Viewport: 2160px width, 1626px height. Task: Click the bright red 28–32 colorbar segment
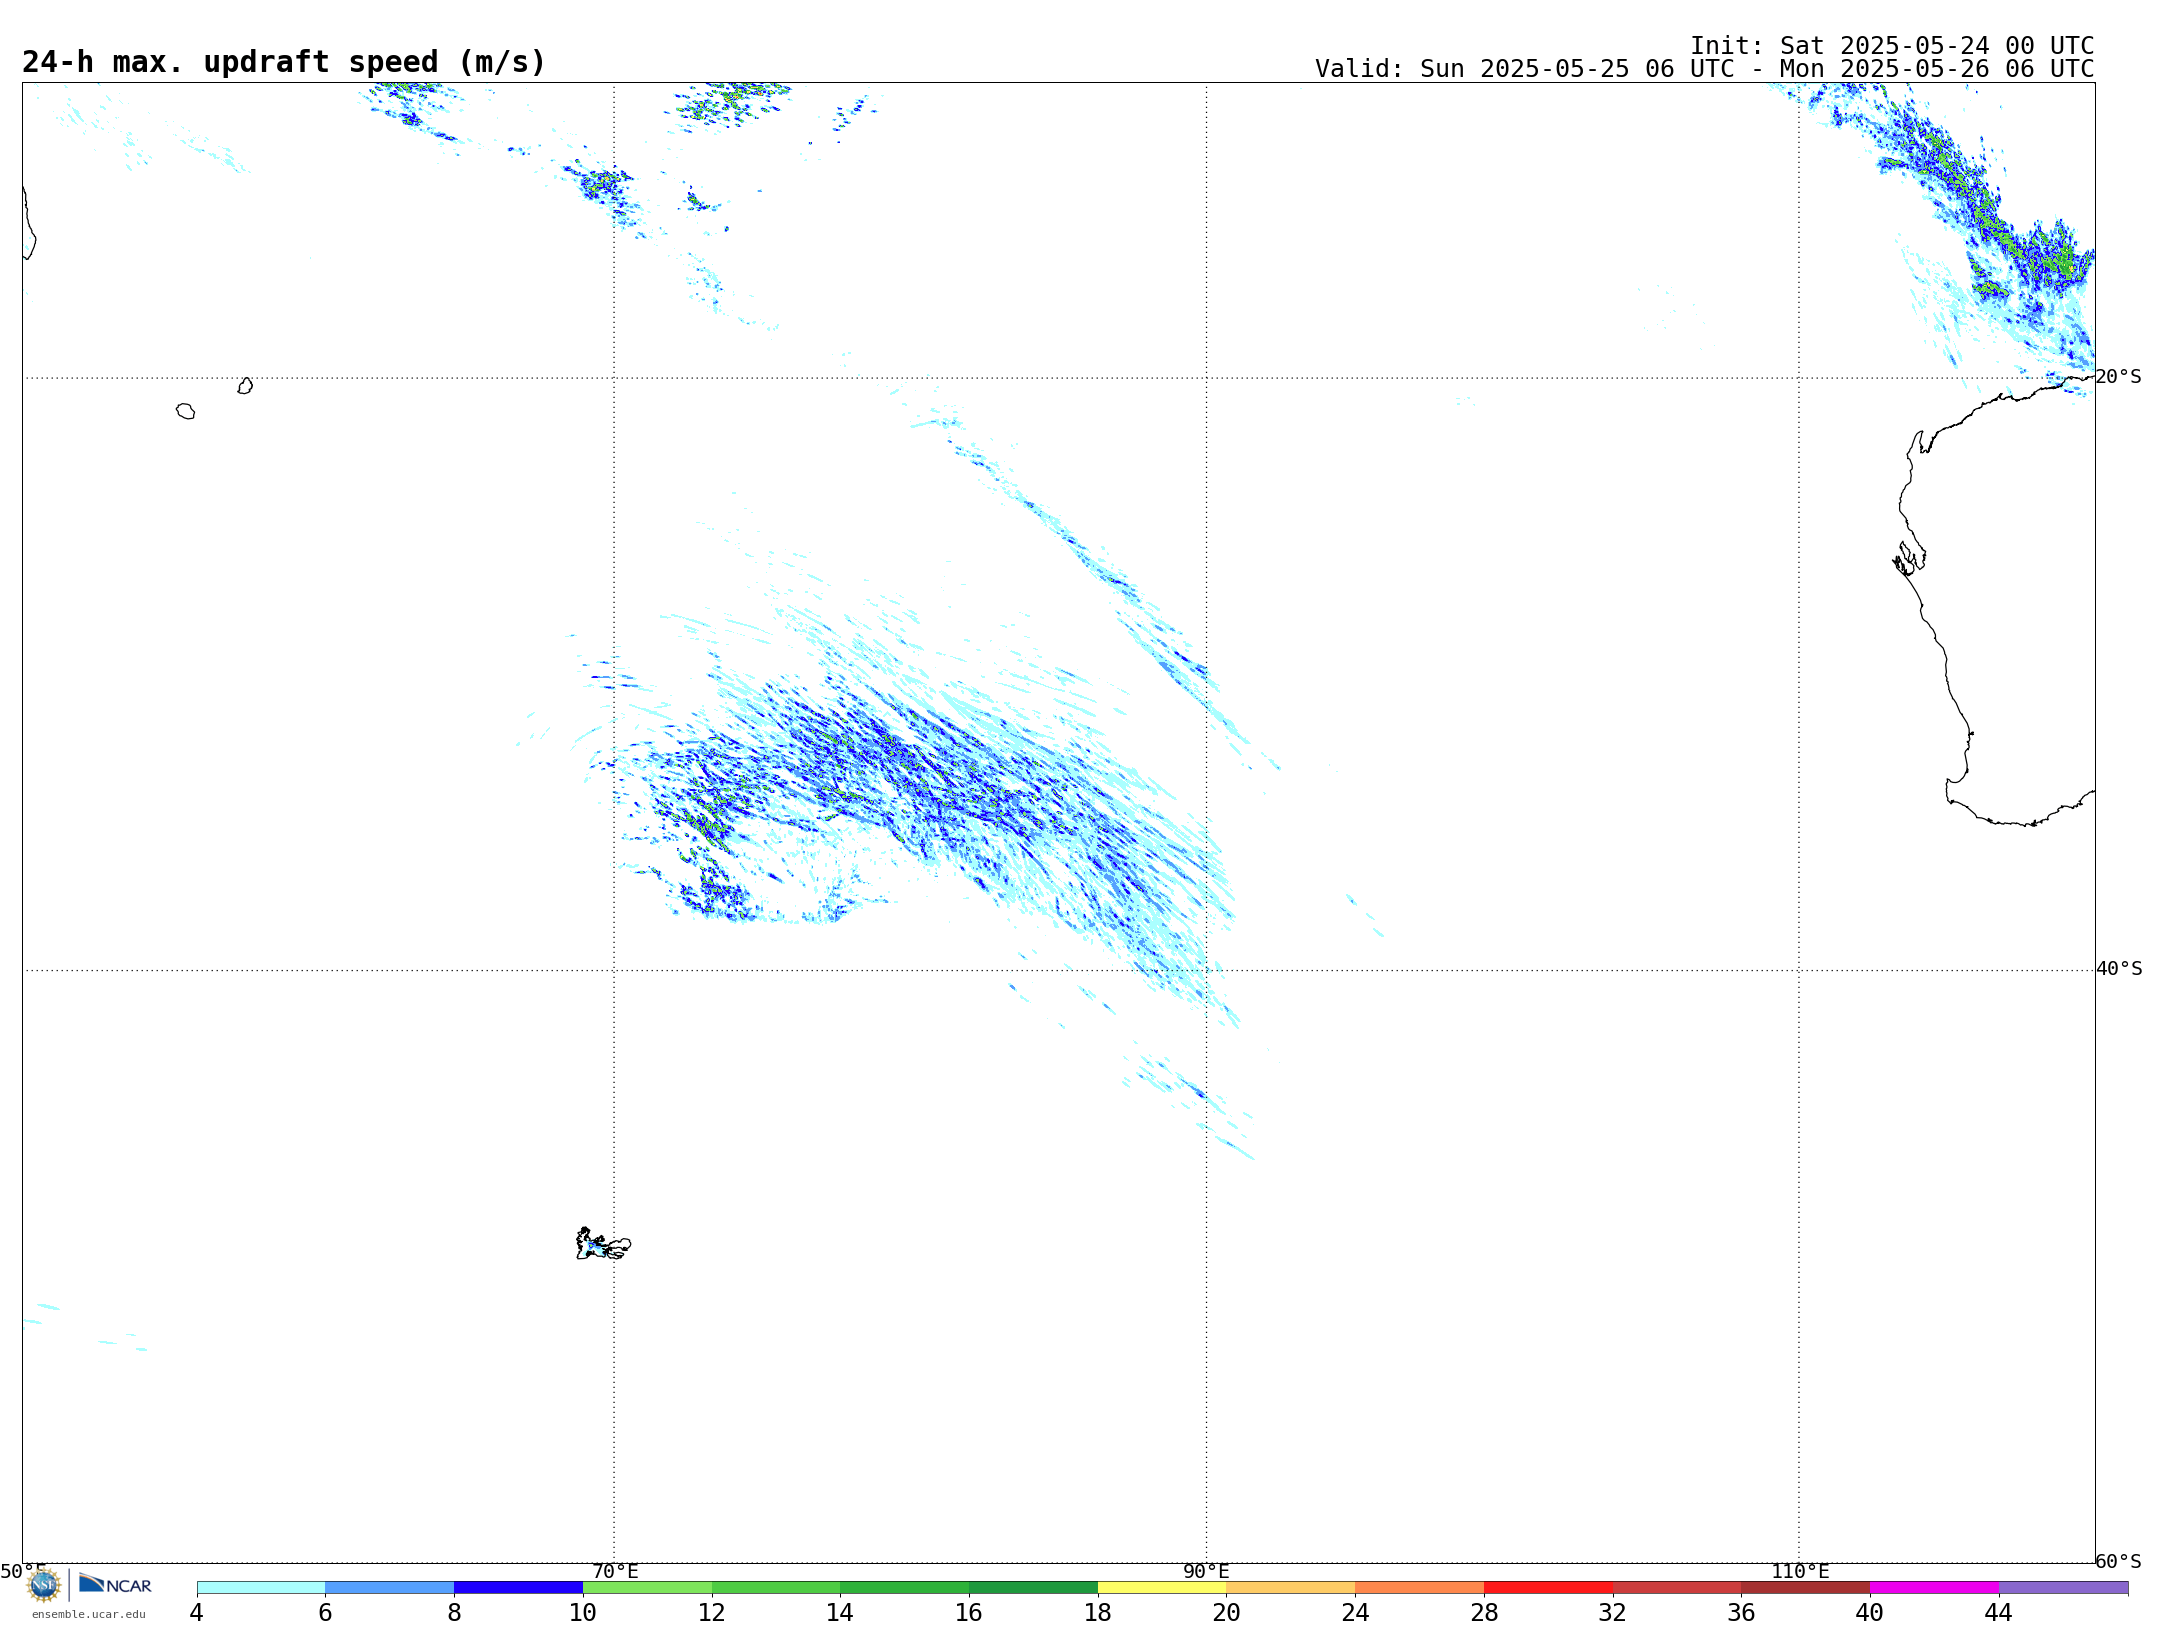(x=1548, y=1587)
